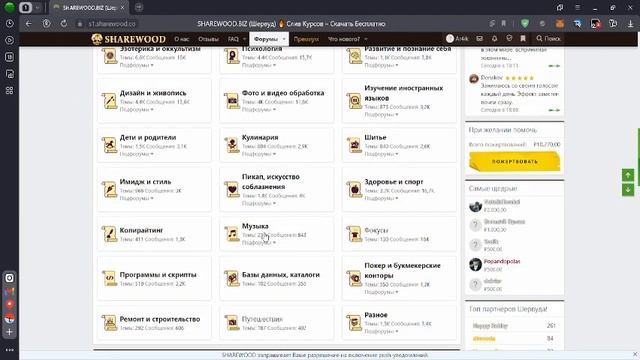Open the 'Здоровье и спорт' forum
The image size is (640, 360).
393,182
